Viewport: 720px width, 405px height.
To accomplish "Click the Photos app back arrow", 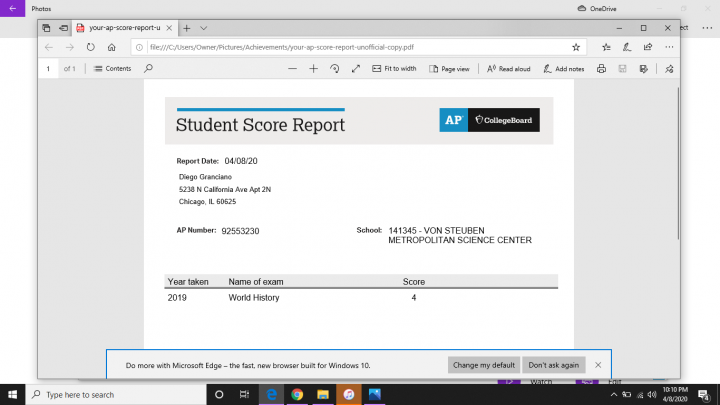I will (x=12, y=8).
